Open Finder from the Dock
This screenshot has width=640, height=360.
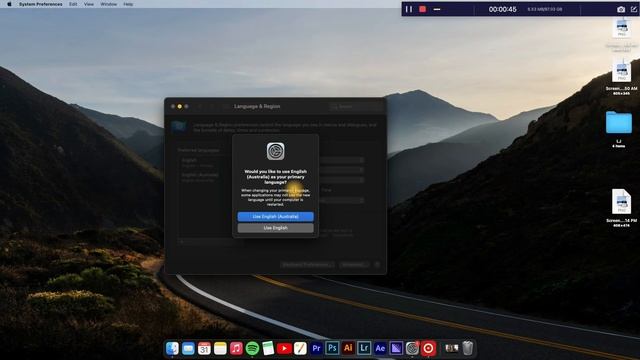click(x=172, y=348)
